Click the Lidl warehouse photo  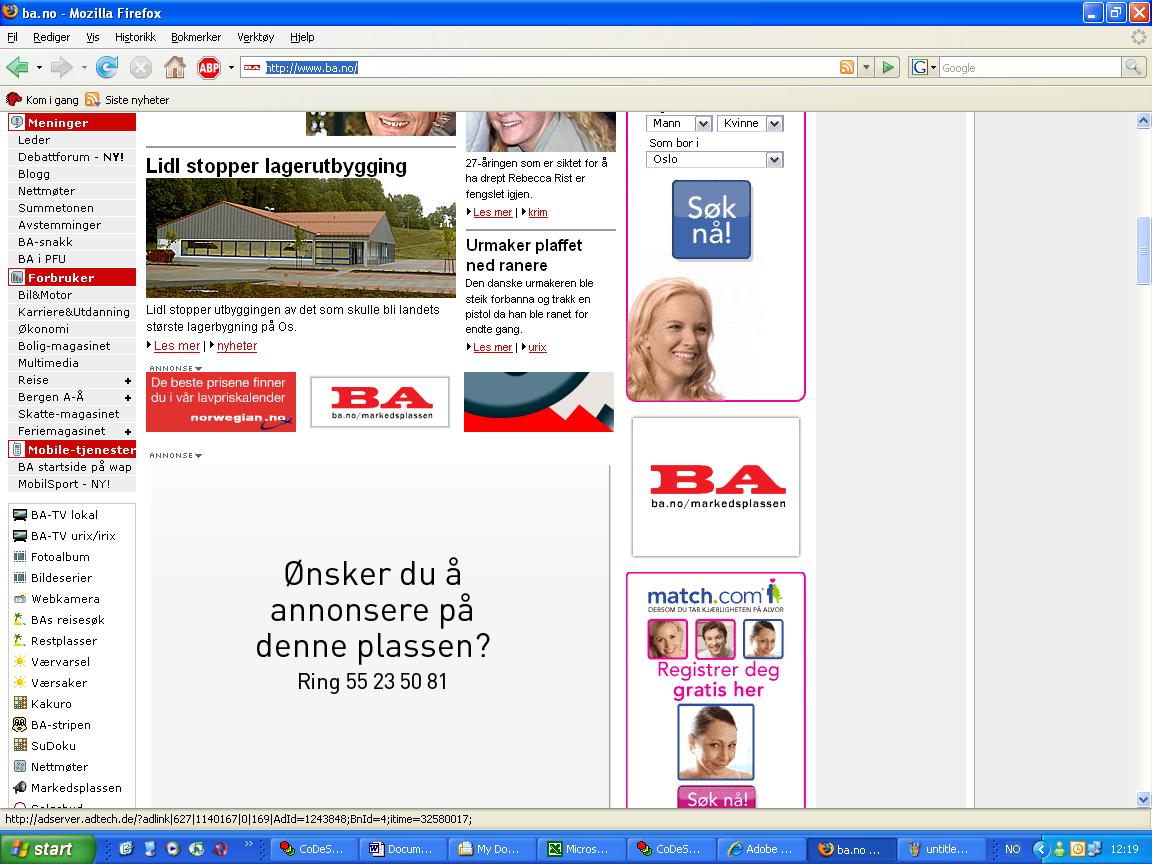pos(300,237)
